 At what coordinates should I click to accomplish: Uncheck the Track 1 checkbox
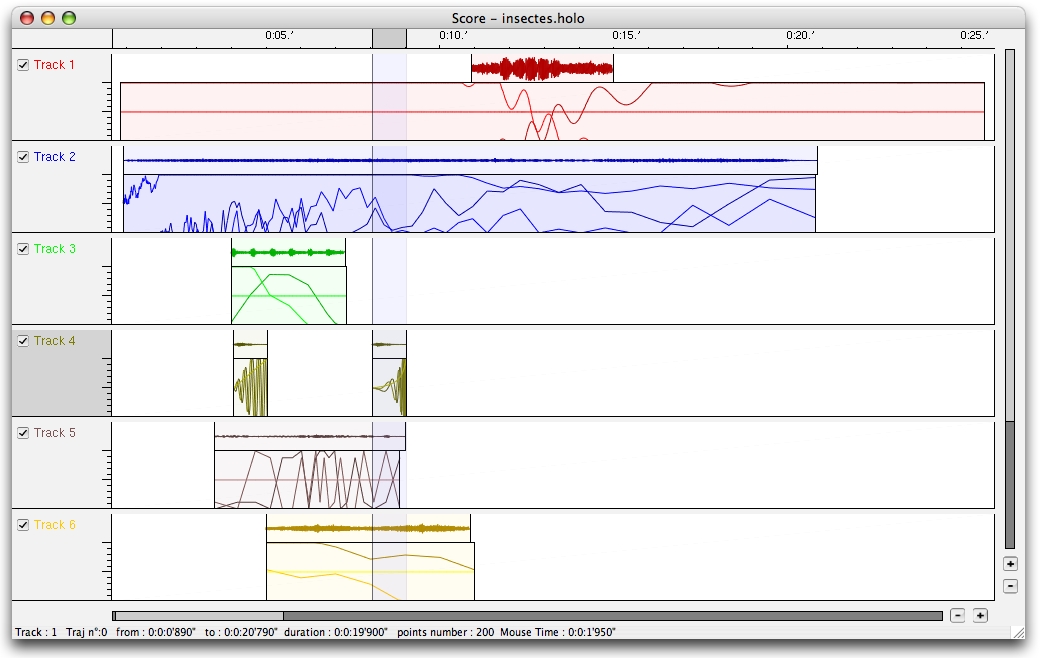pos(23,65)
